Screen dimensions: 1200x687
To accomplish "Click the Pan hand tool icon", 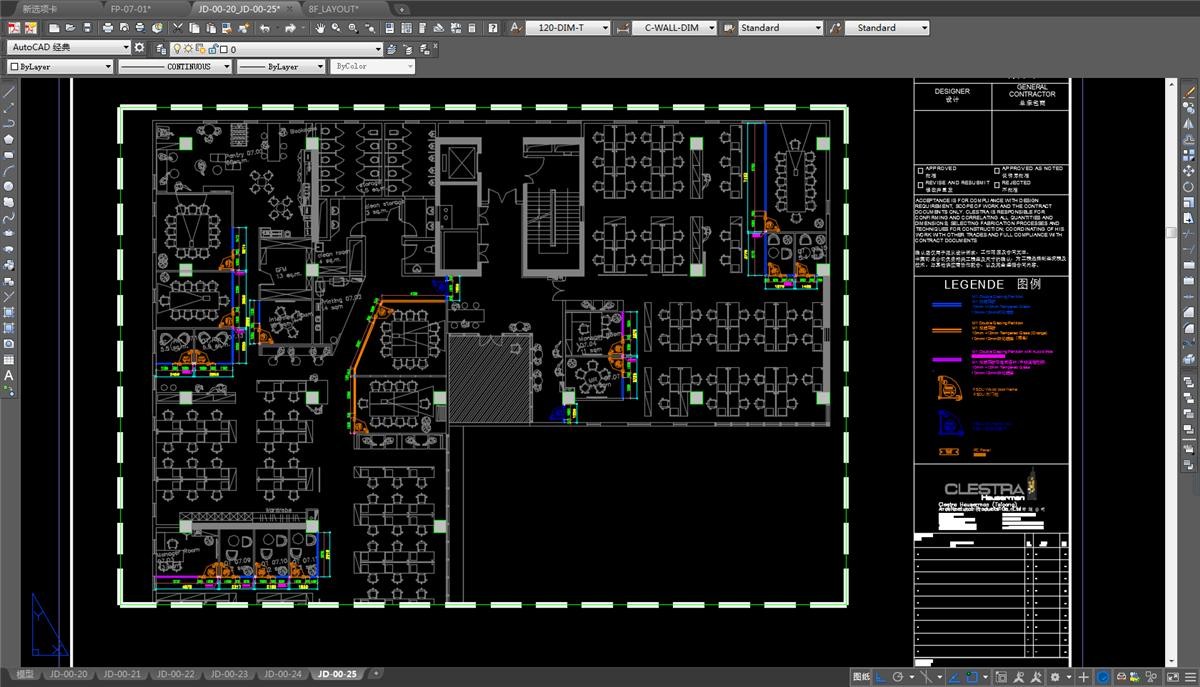I will pos(321,28).
